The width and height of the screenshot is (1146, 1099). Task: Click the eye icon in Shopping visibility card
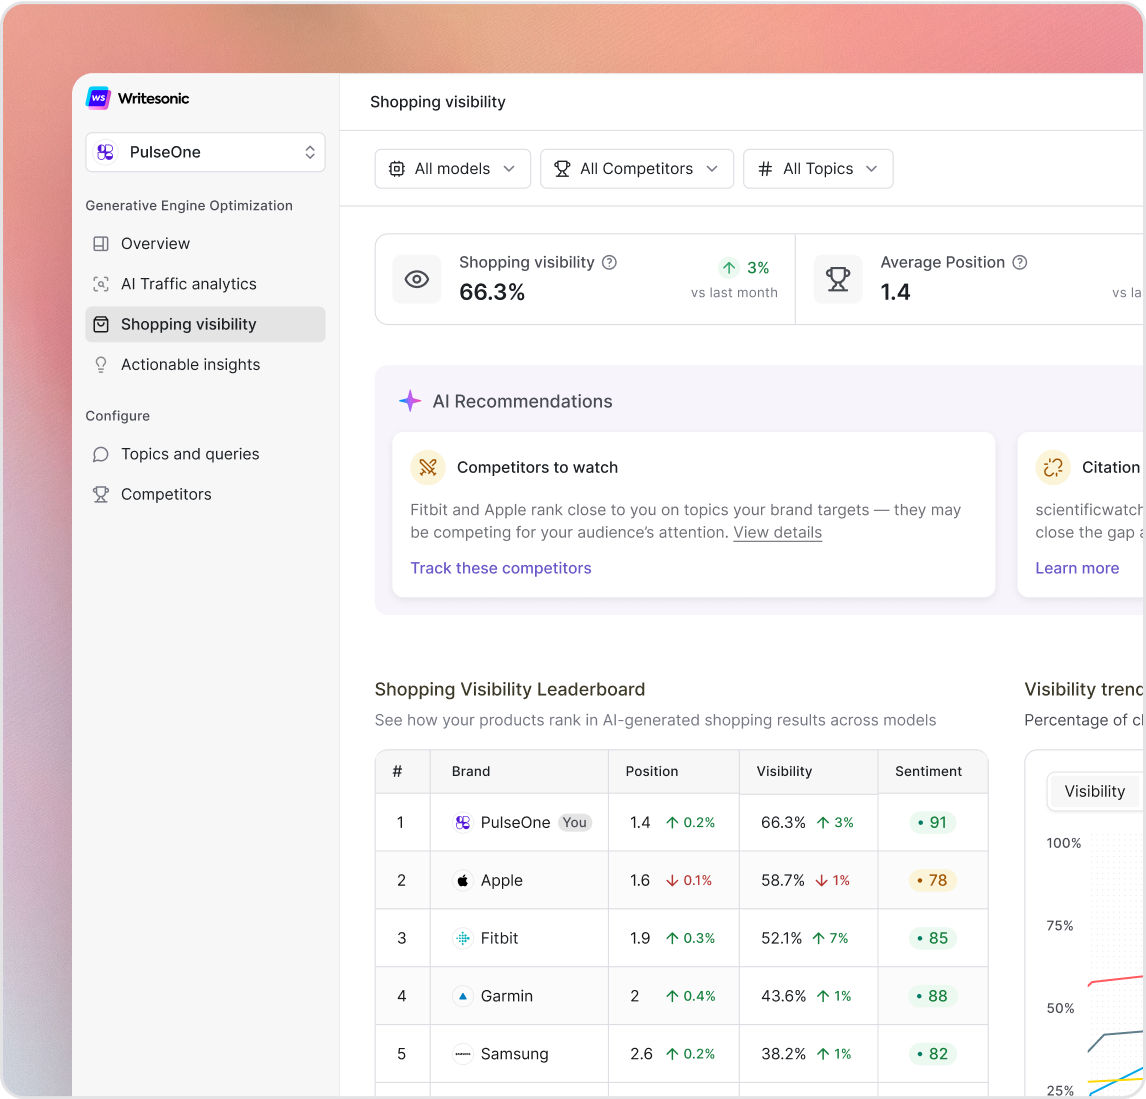pyautogui.click(x=417, y=279)
